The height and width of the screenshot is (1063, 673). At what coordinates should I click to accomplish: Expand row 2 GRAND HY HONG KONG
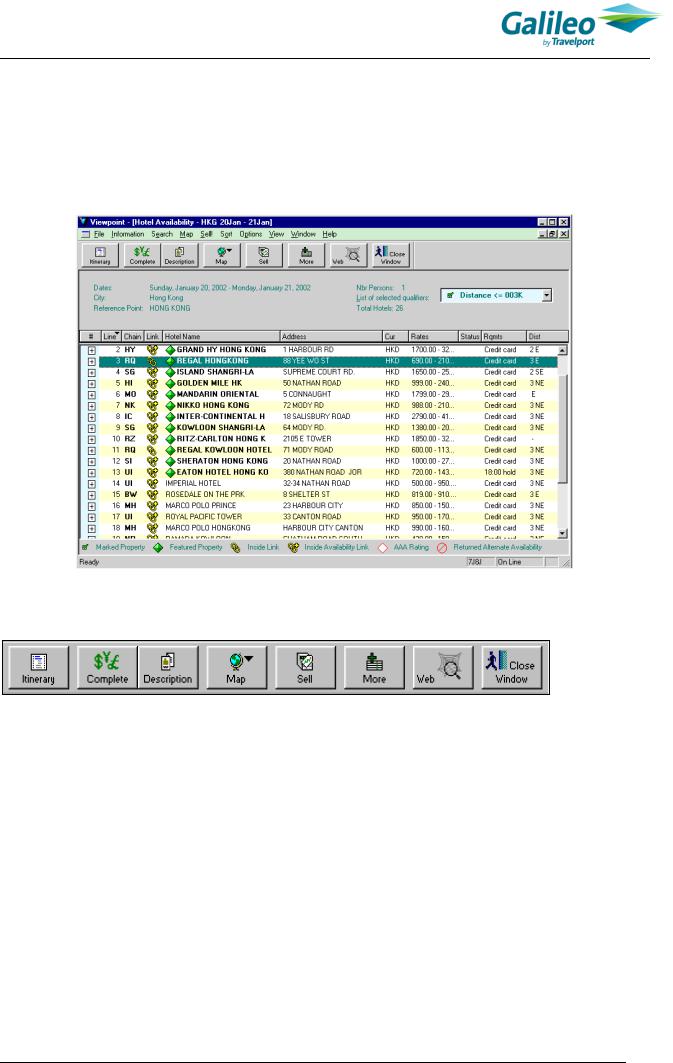coord(91,350)
